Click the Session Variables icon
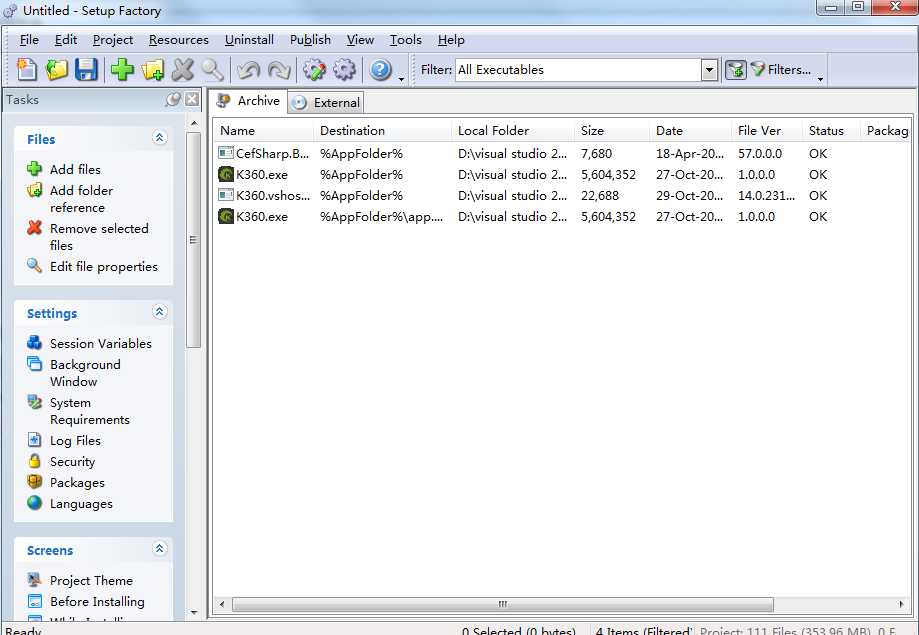The height and width of the screenshot is (635, 919). pyautogui.click(x=35, y=342)
